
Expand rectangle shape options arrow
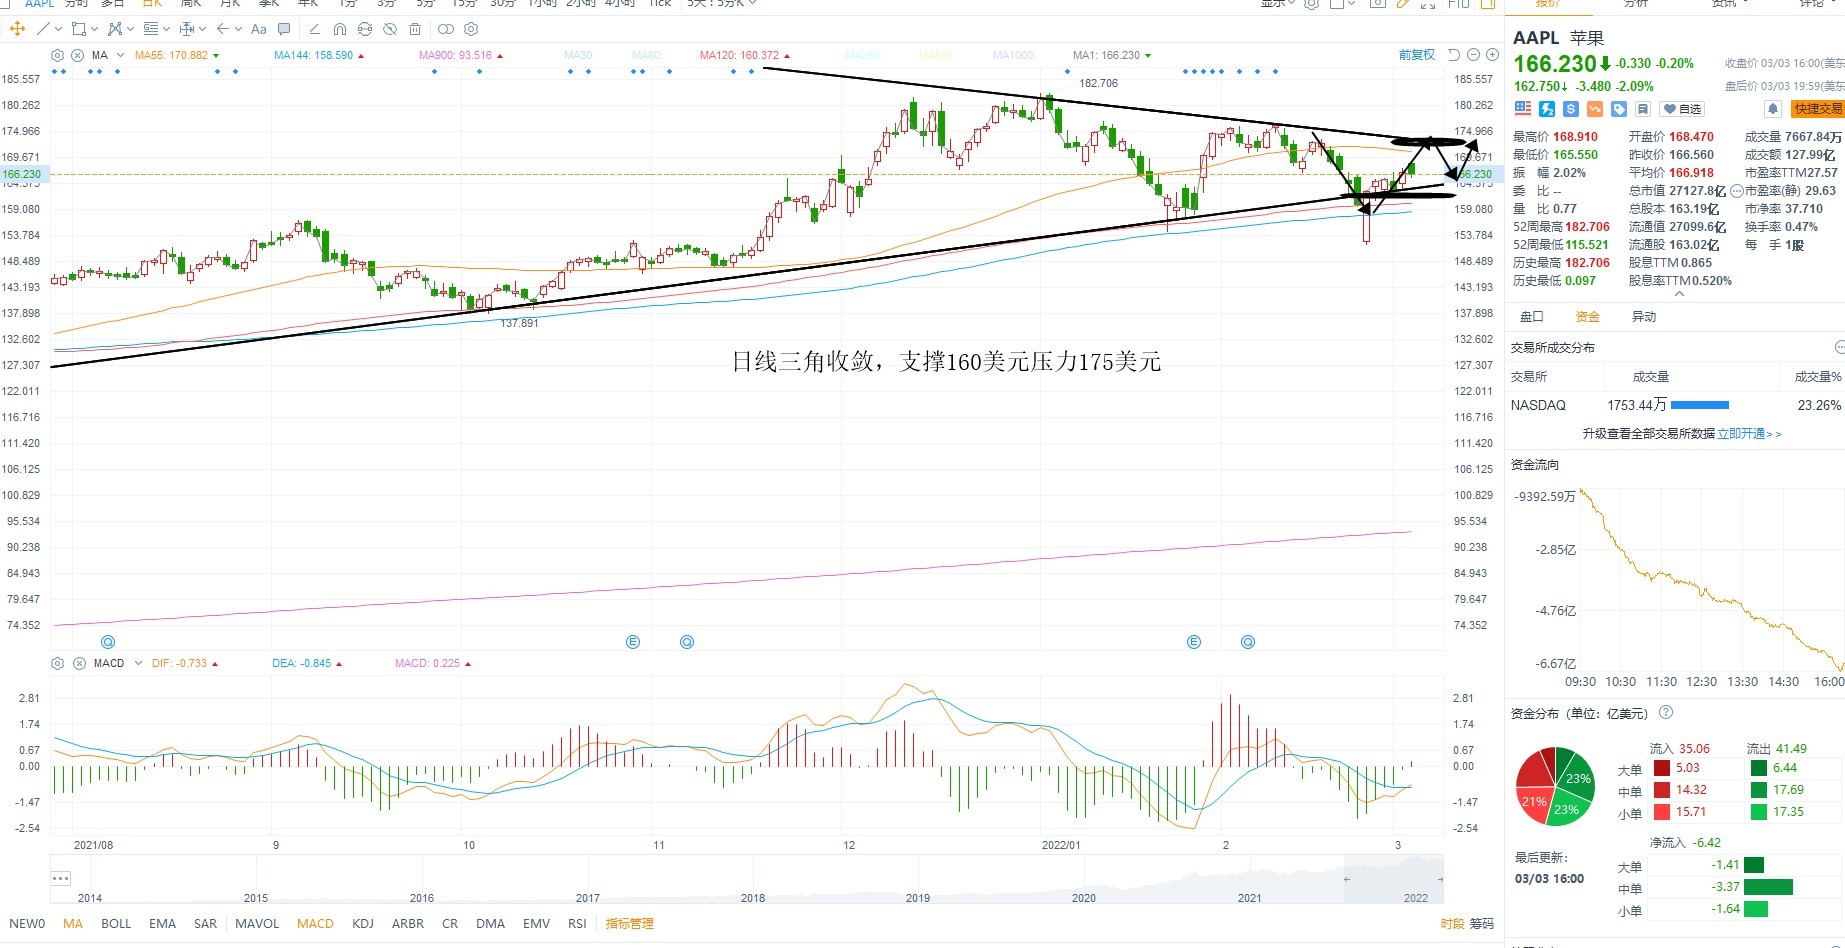[x=94, y=29]
